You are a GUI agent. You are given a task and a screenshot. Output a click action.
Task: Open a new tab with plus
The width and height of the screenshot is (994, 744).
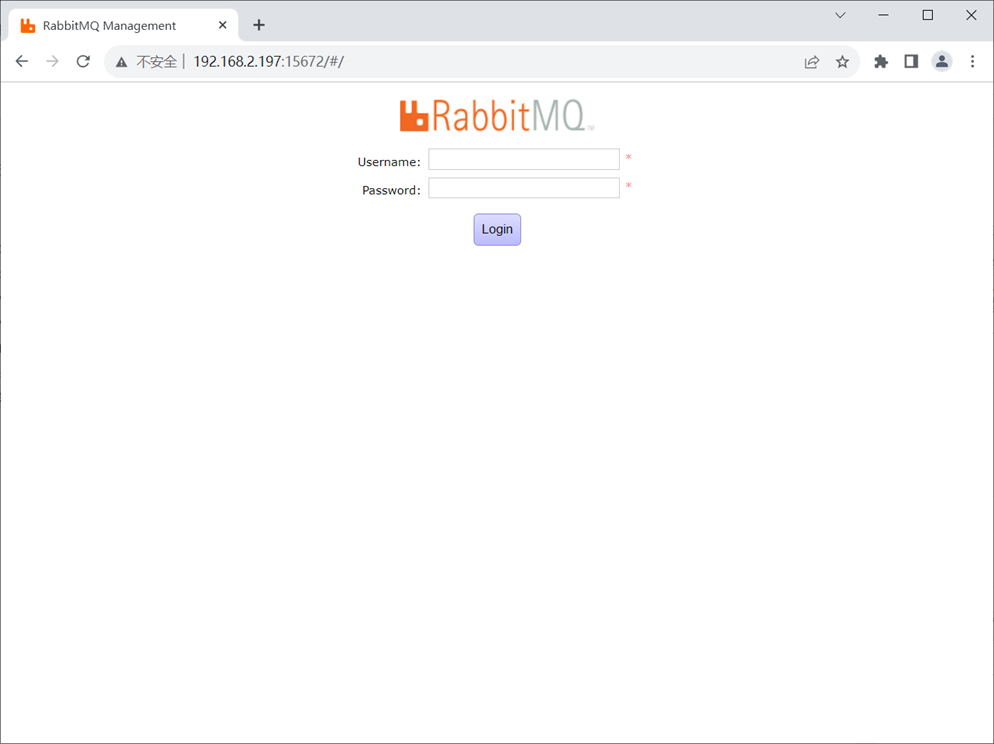point(259,25)
